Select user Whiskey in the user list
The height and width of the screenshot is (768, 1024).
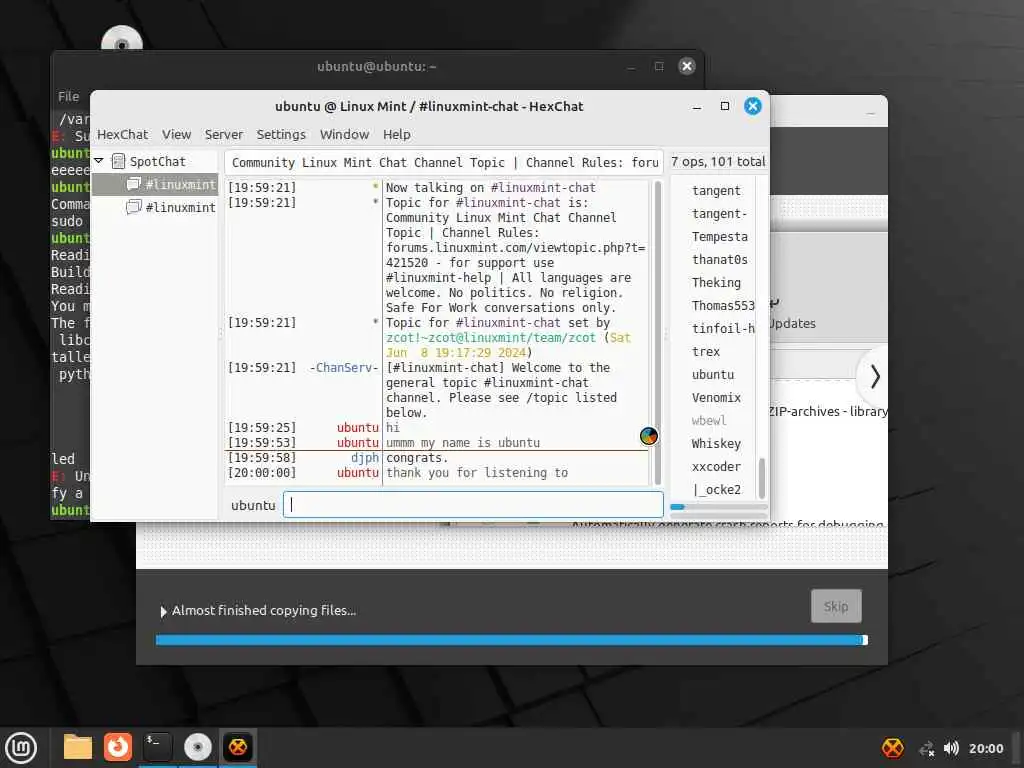point(714,443)
